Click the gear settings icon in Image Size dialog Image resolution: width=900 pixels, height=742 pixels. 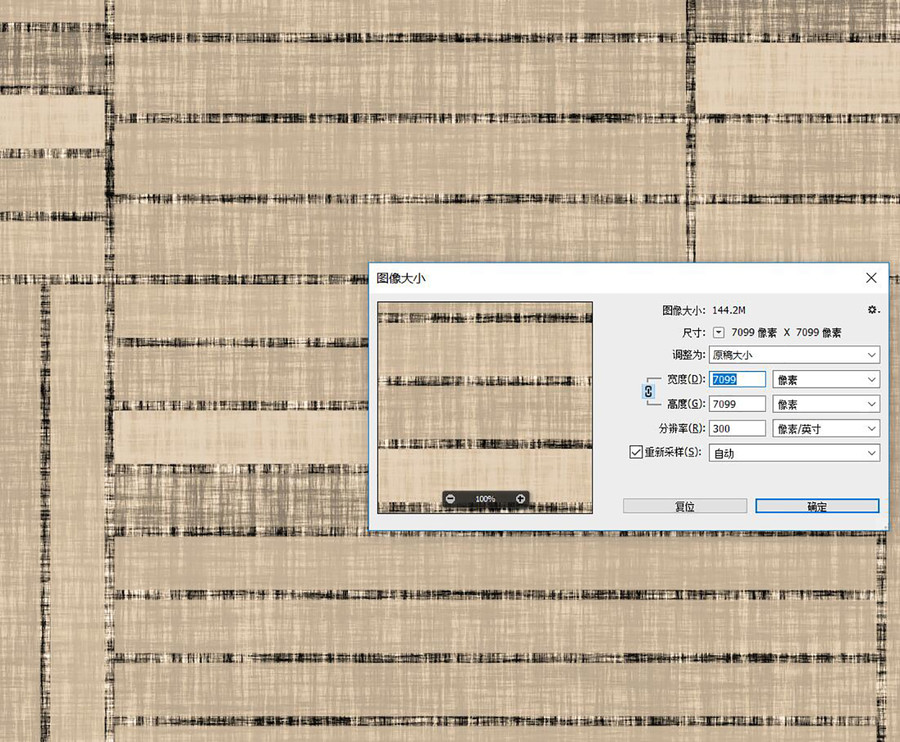point(873,310)
